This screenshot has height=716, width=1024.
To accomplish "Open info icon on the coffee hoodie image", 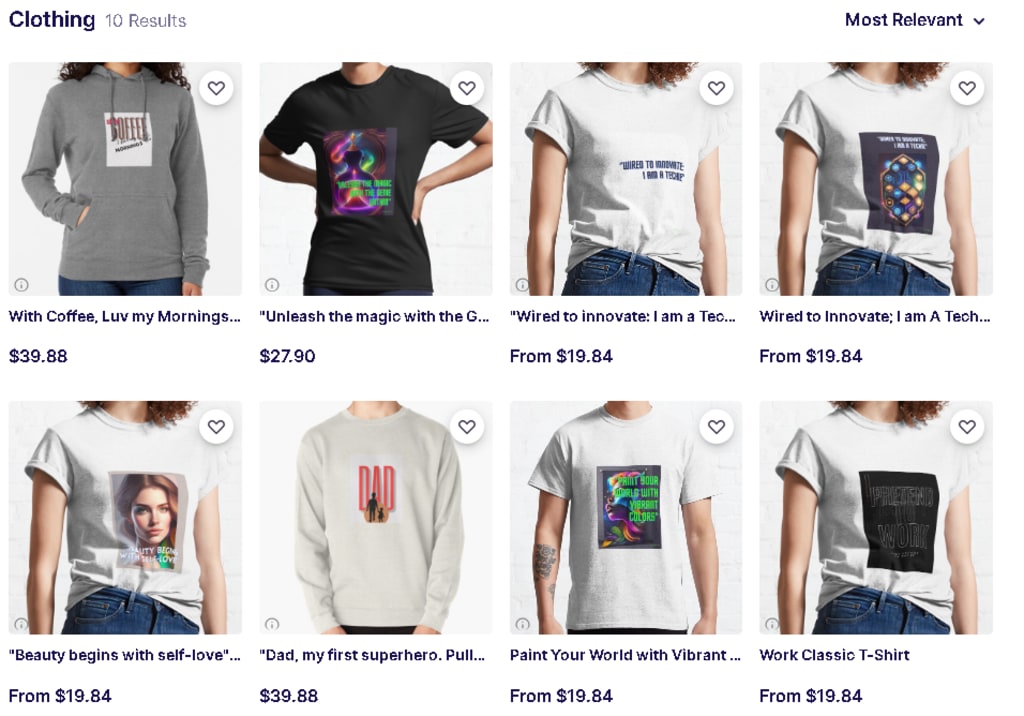I will [x=22, y=285].
